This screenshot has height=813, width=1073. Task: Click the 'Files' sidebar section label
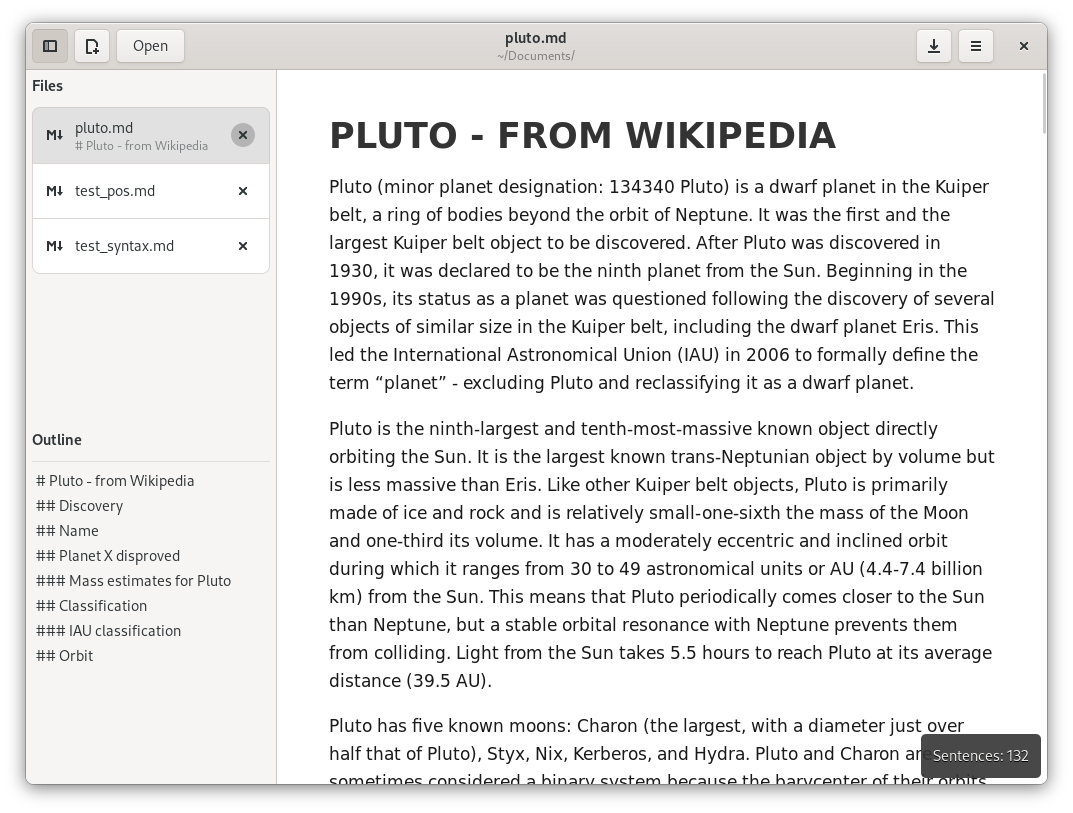click(x=47, y=86)
